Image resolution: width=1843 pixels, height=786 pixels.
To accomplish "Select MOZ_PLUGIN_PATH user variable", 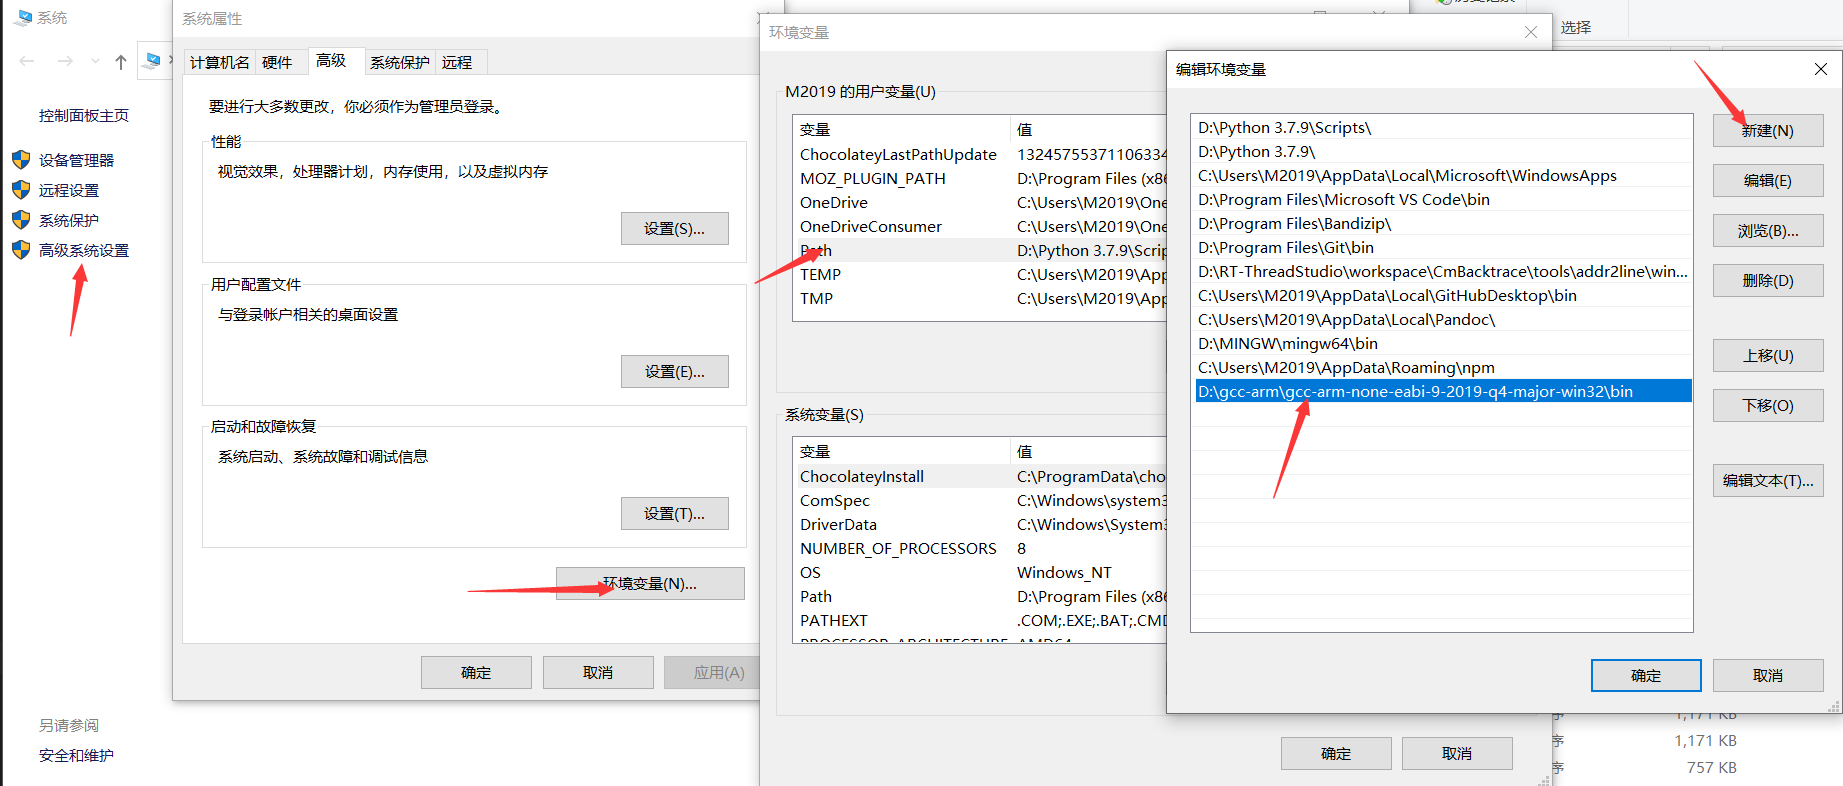I will click(980, 178).
